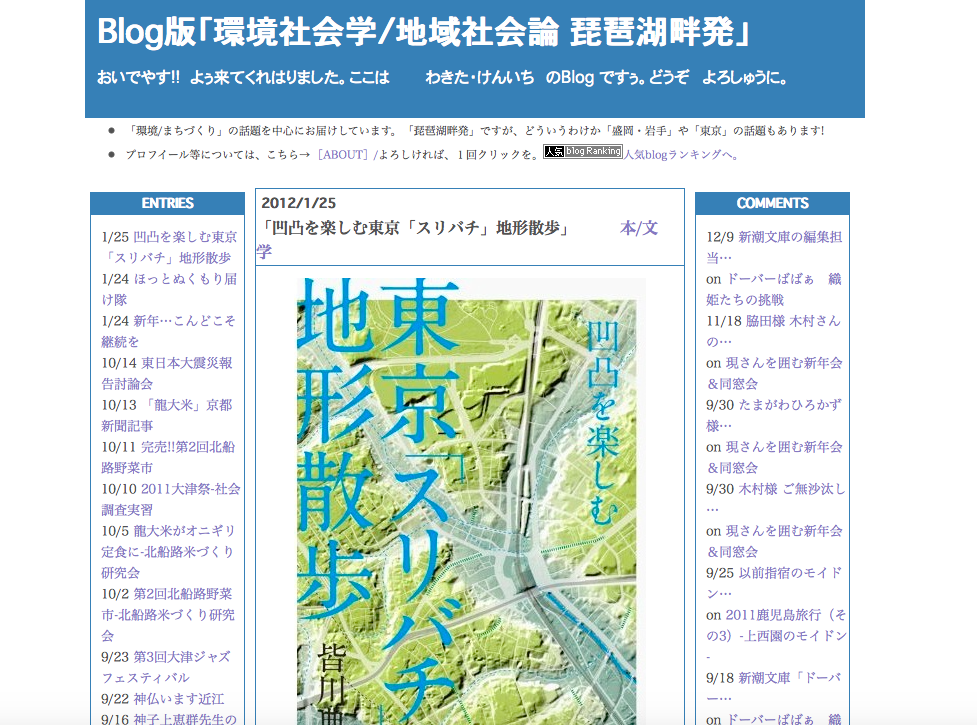Click the blog Ranking banner icon
This screenshot has height=725, width=977.
point(583,151)
